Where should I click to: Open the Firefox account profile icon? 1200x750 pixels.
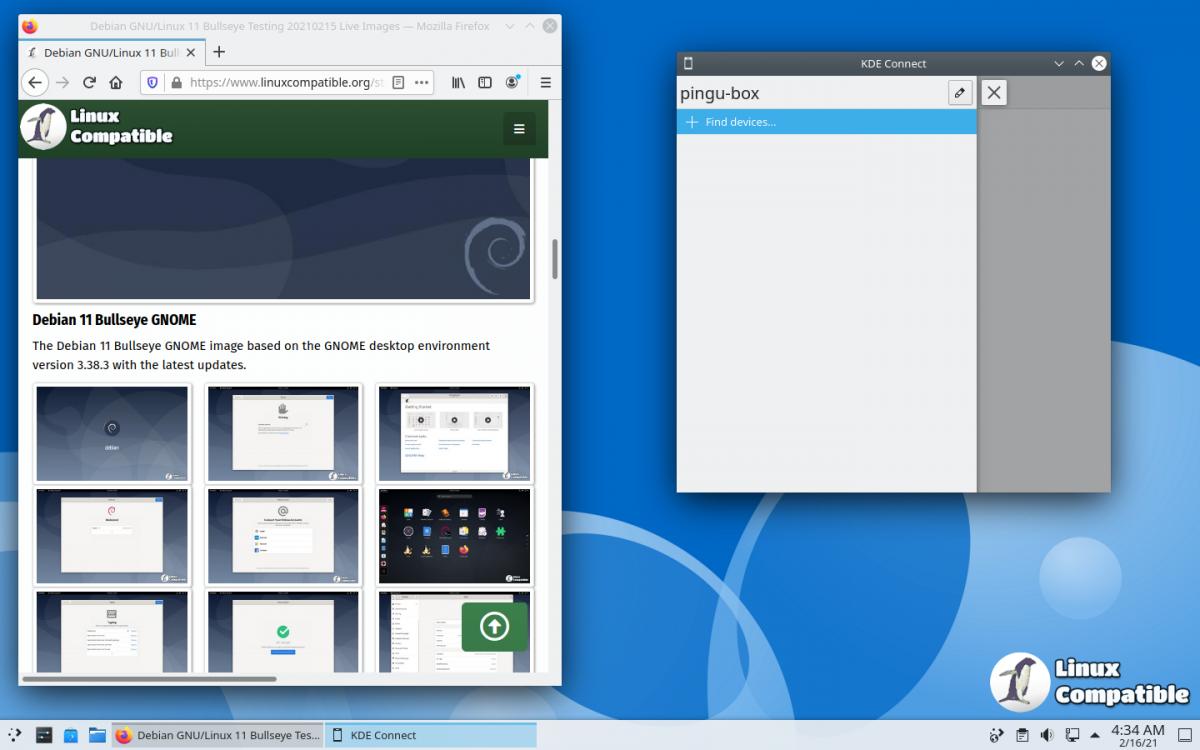513,83
